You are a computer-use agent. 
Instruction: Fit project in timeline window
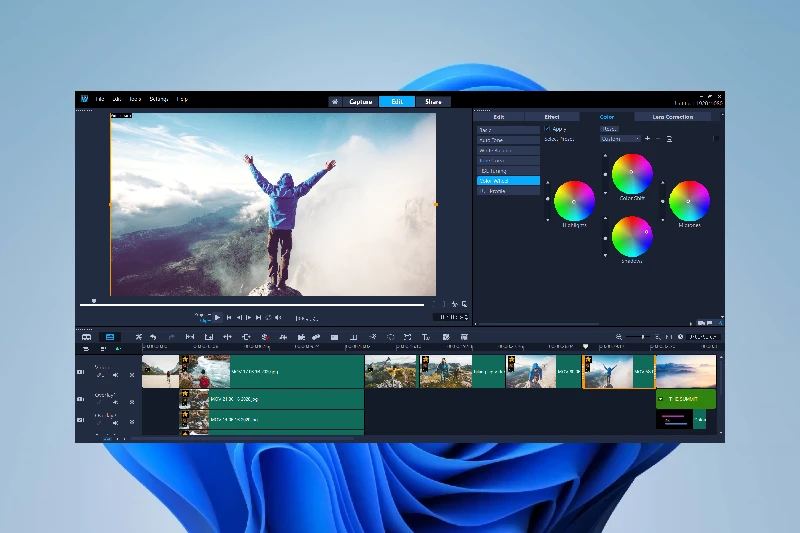pos(668,337)
